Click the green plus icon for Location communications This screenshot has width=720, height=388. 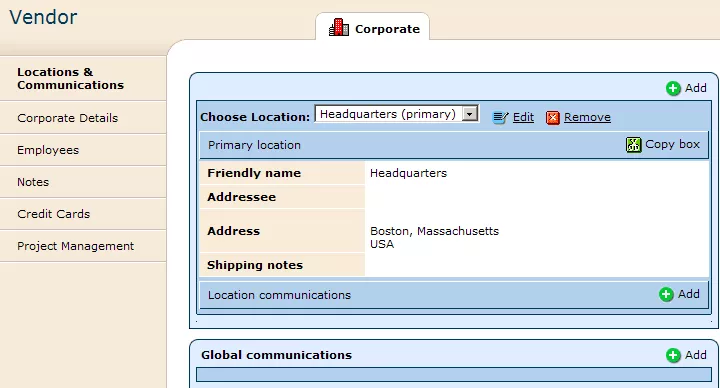pos(666,294)
